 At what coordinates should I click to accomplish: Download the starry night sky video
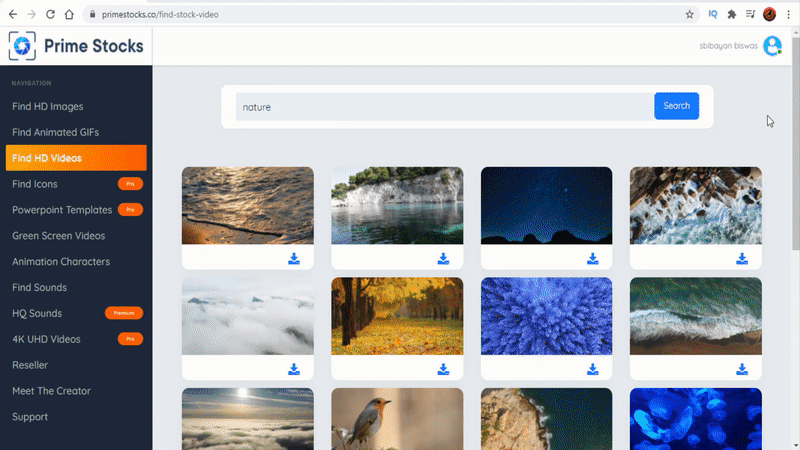point(592,259)
